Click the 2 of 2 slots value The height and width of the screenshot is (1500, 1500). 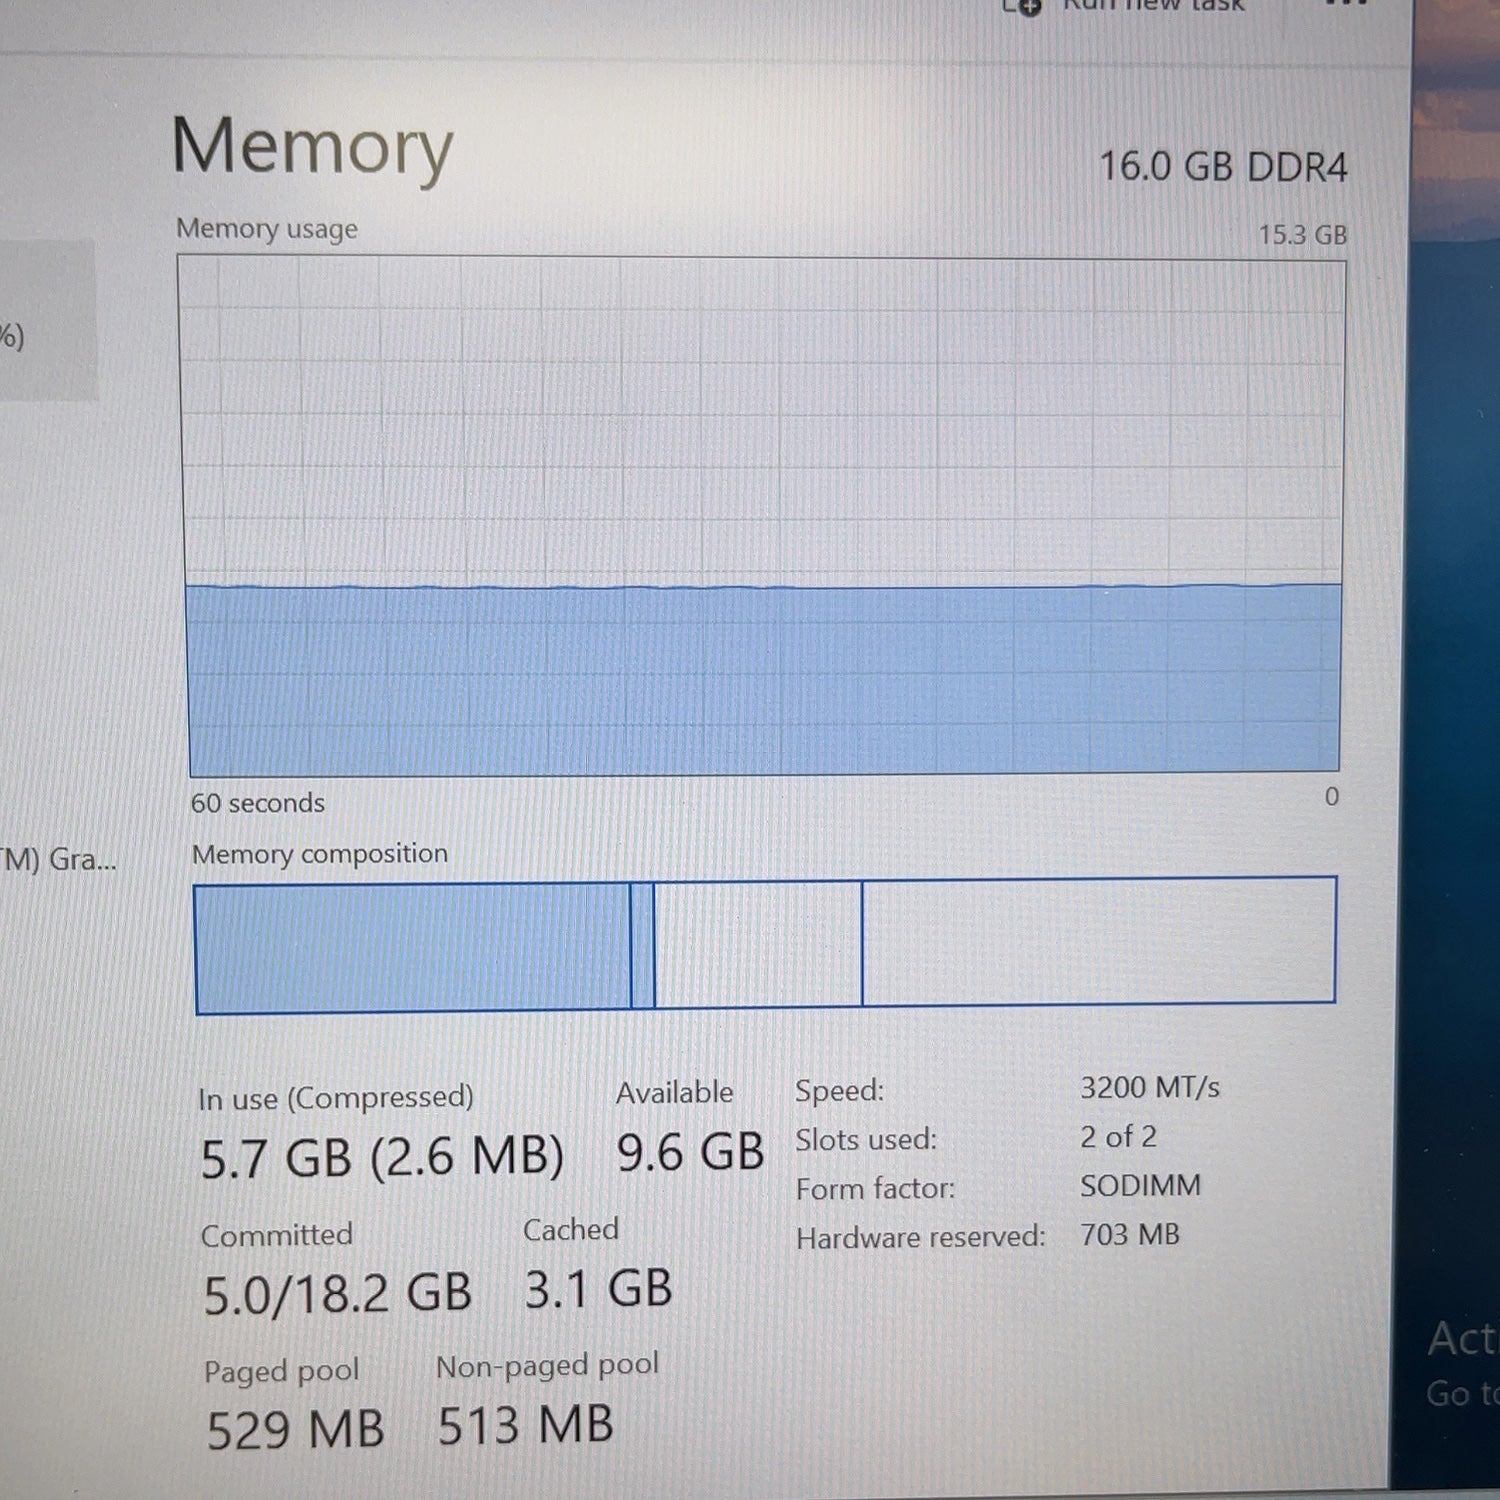pyautogui.click(x=1118, y=1136)
